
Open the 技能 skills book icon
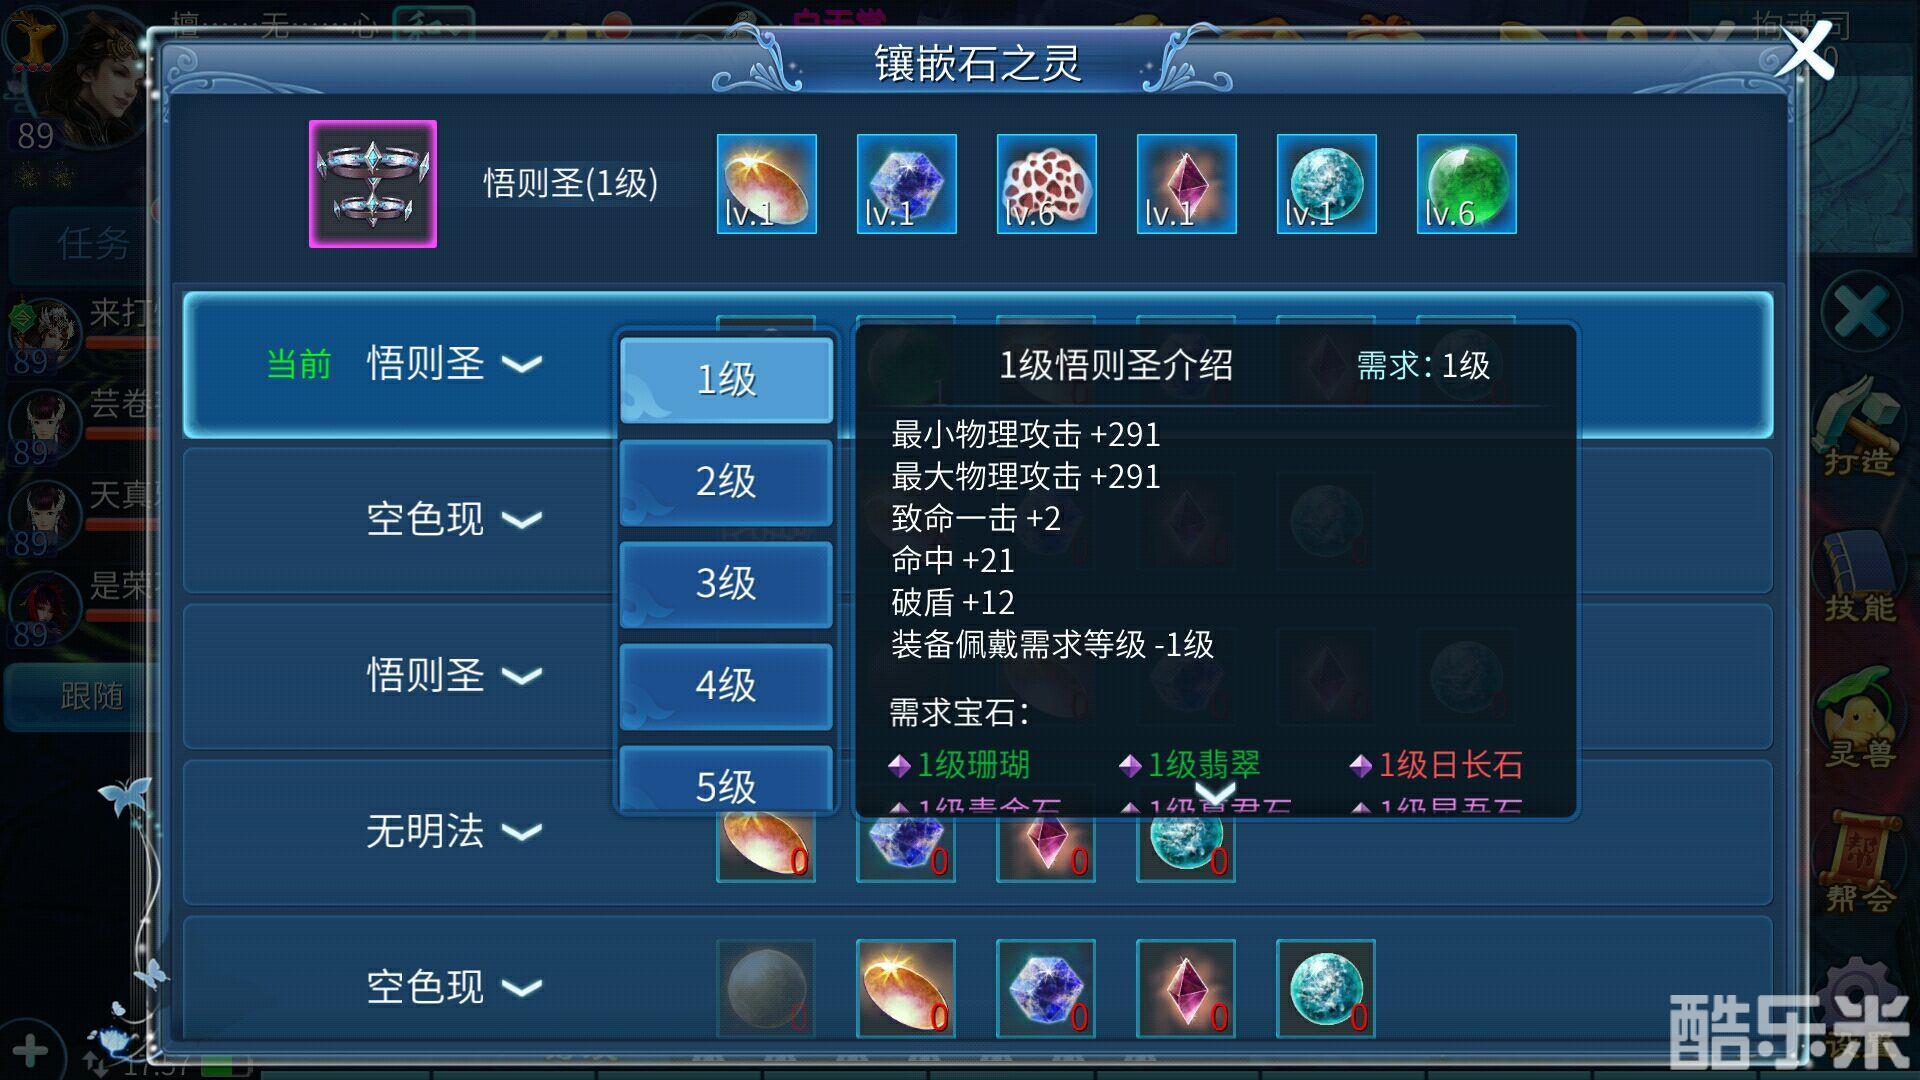click(x=1859, y=577)
